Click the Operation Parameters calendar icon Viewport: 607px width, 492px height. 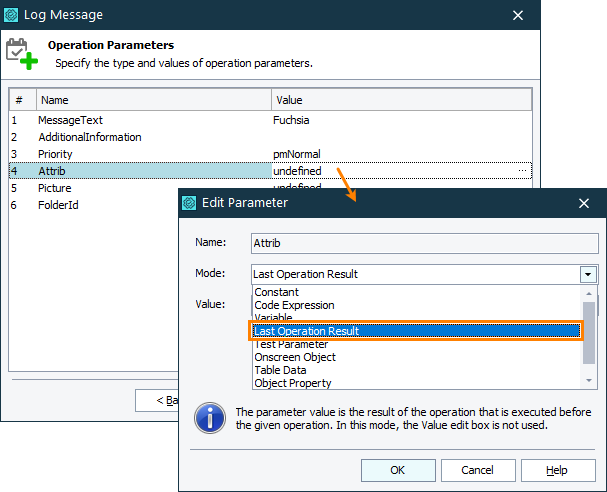[22, 54]
